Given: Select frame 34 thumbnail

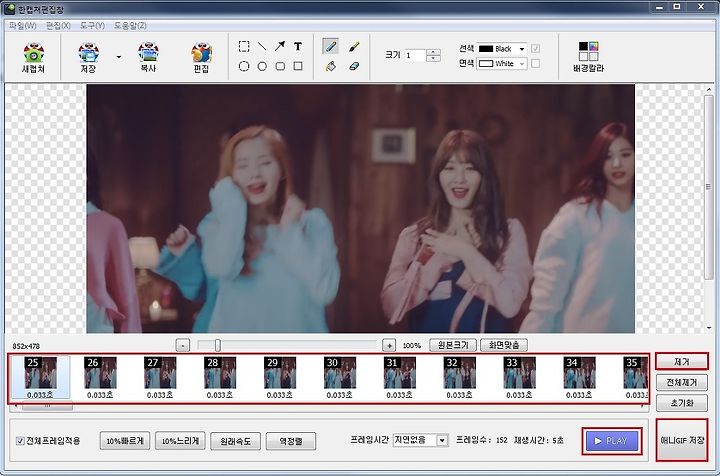Looking at the screenshot, I should click(579, 377).
